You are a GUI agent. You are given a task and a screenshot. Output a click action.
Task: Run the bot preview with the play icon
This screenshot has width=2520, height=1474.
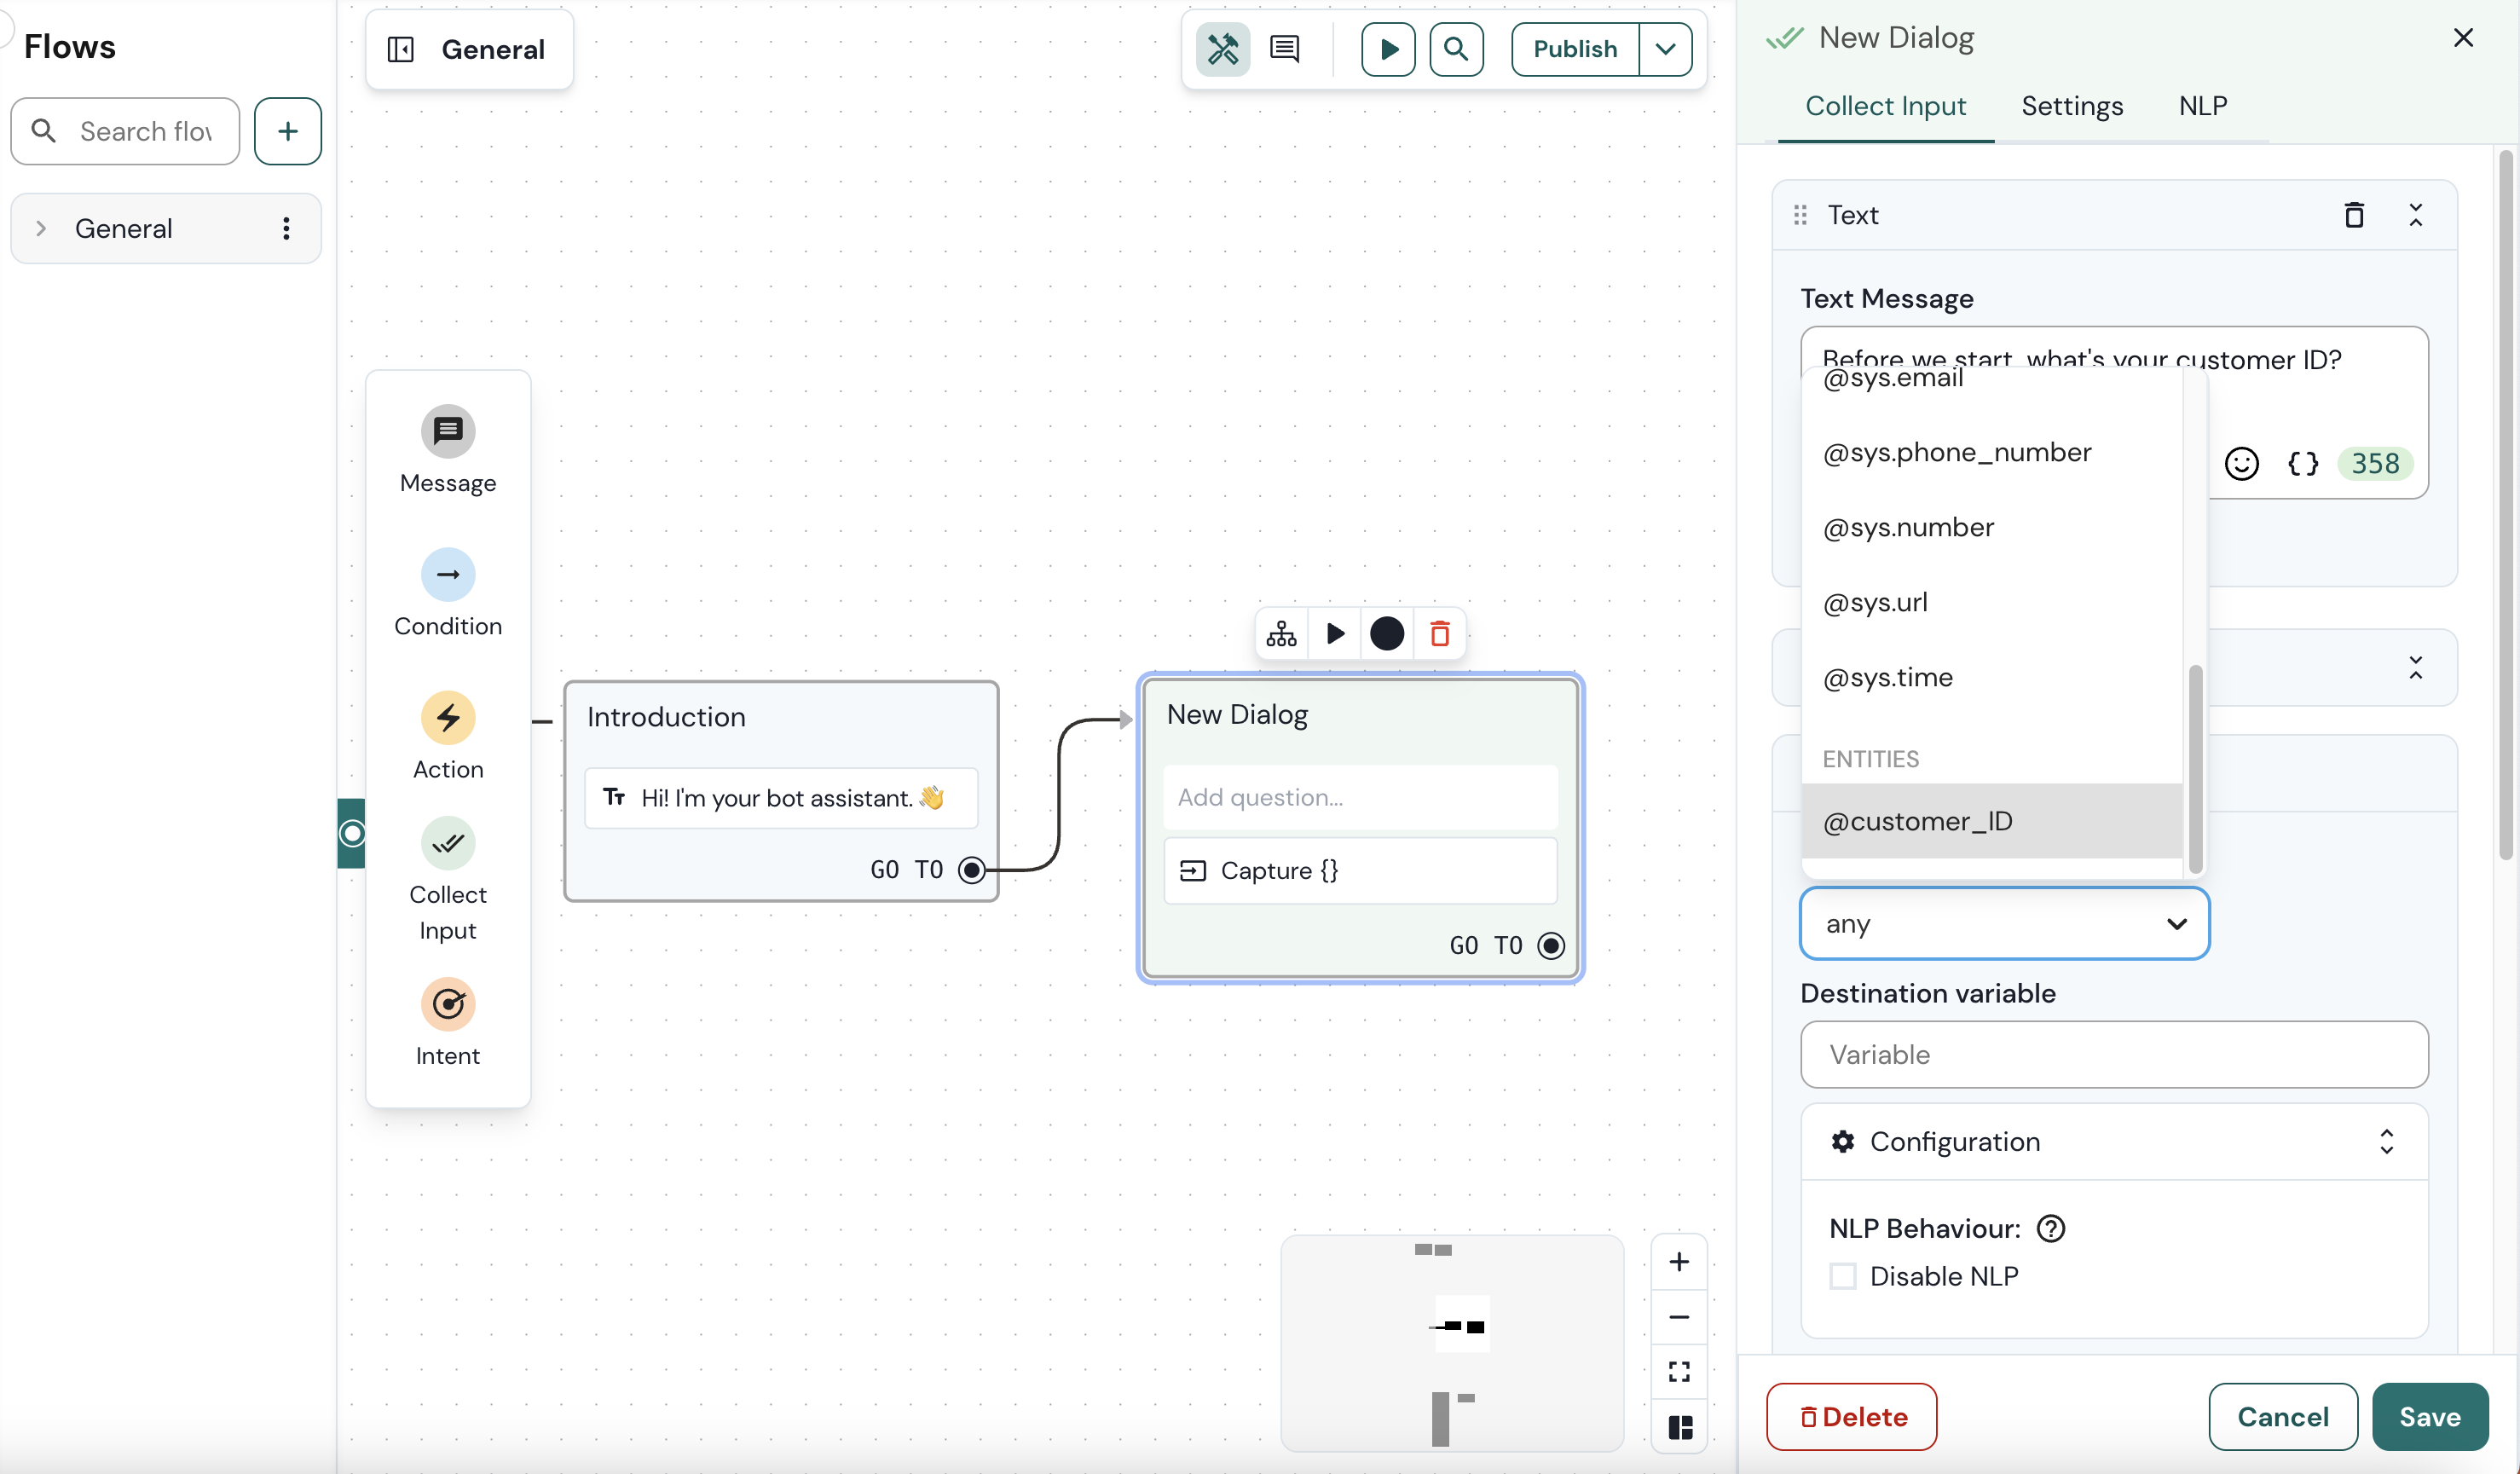[1387, 49]
